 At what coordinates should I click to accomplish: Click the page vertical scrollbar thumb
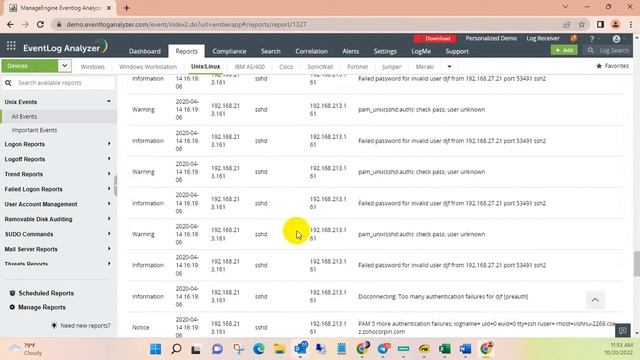[x=636, y=264]
